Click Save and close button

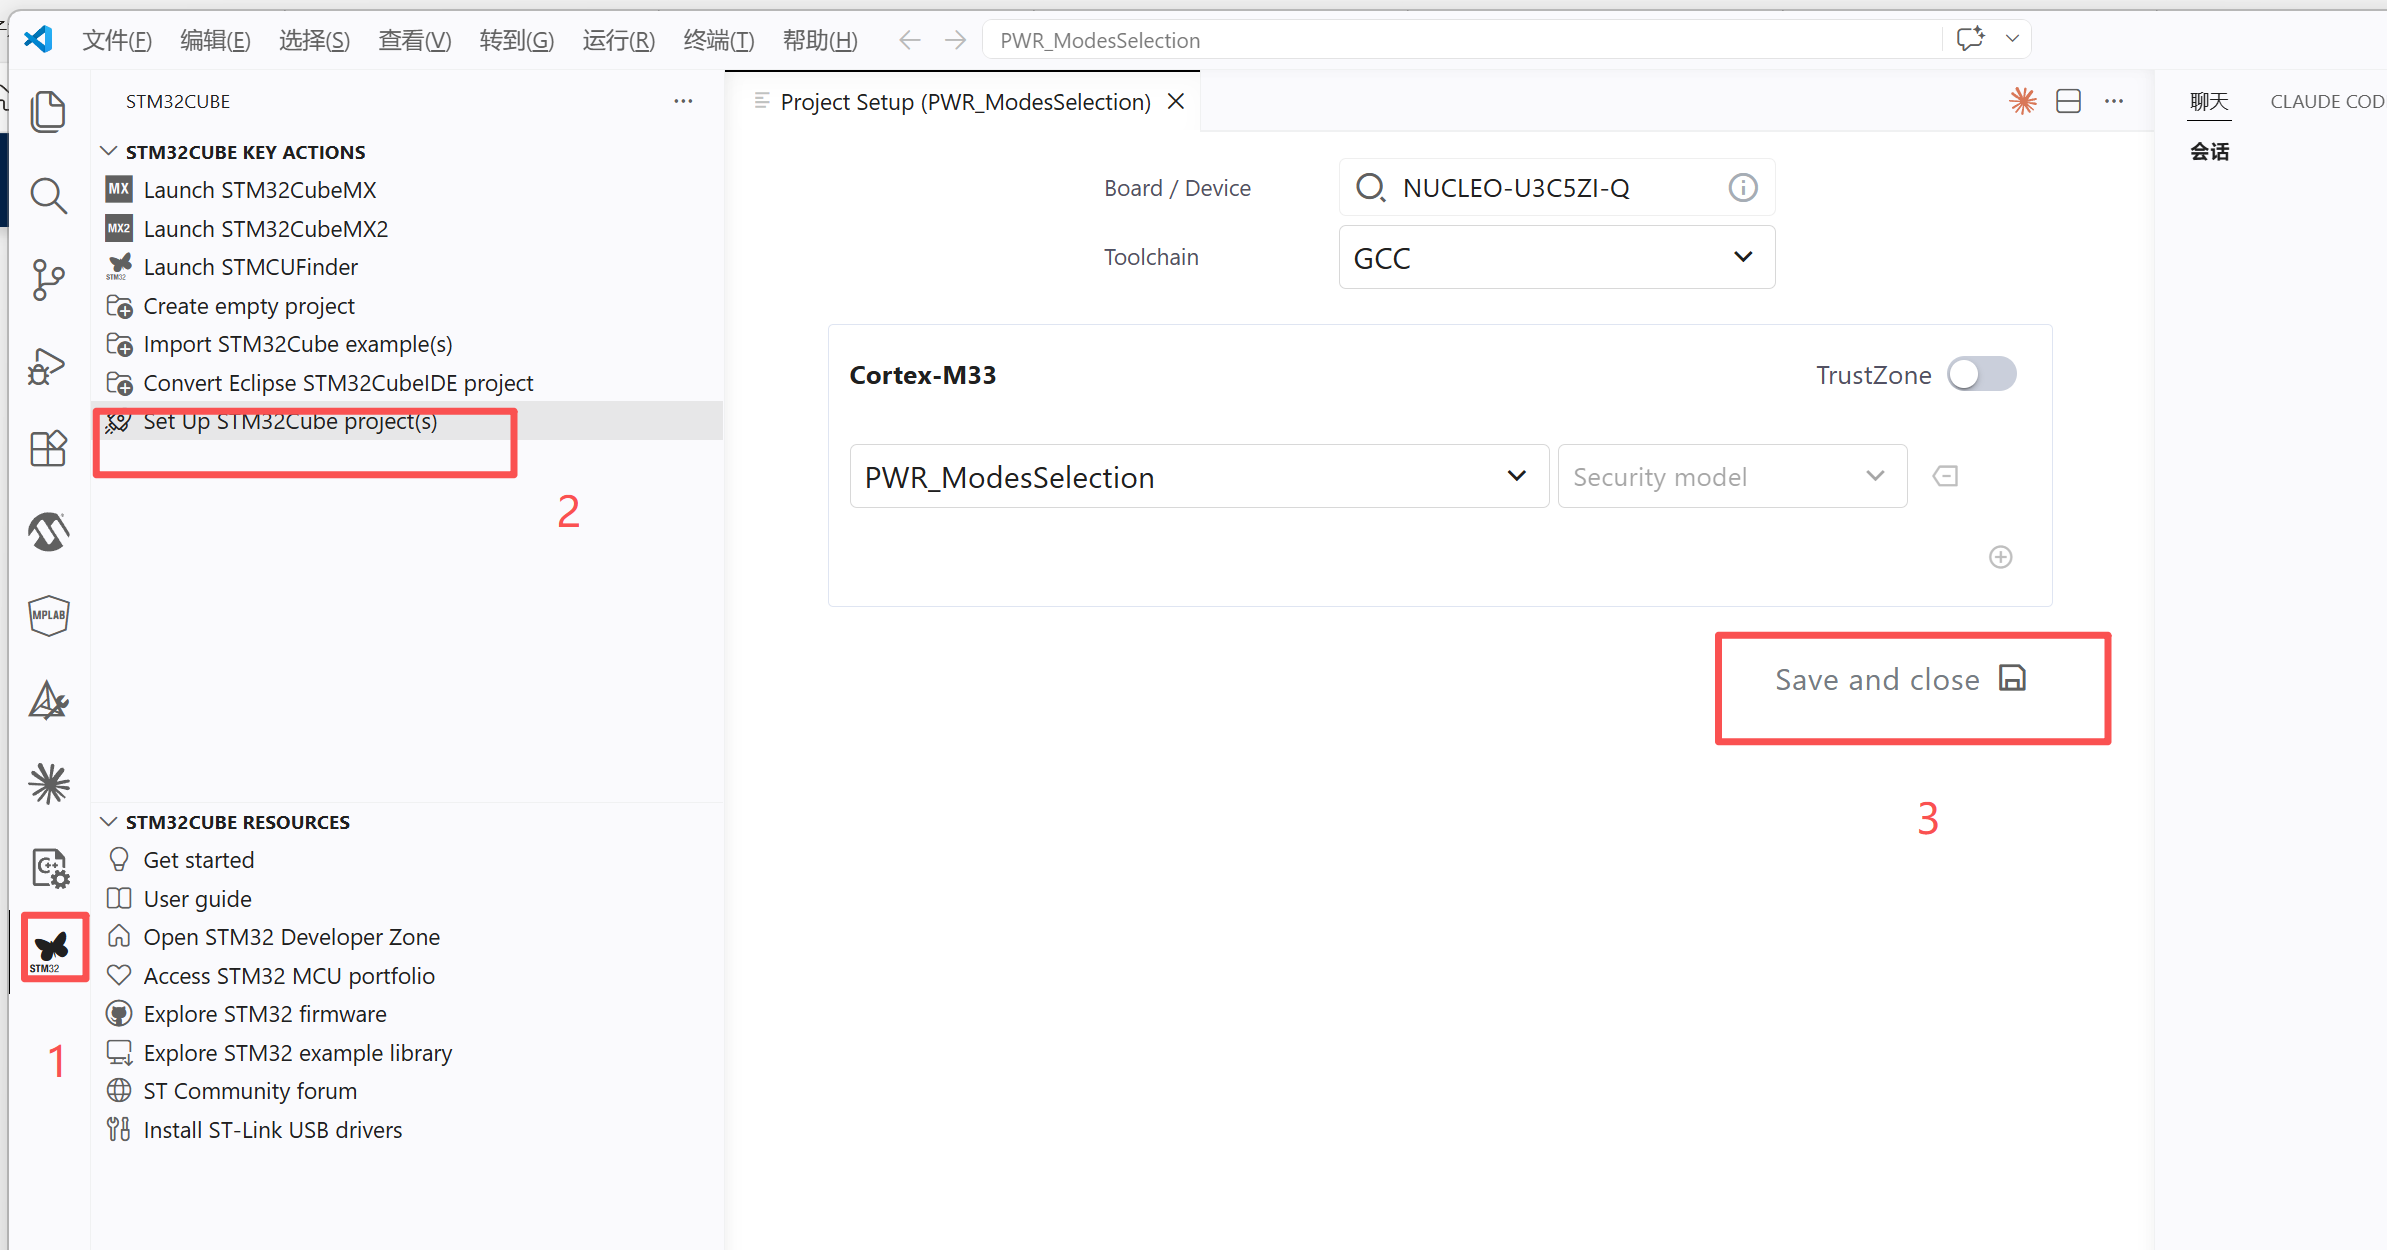click(1900, 680)
